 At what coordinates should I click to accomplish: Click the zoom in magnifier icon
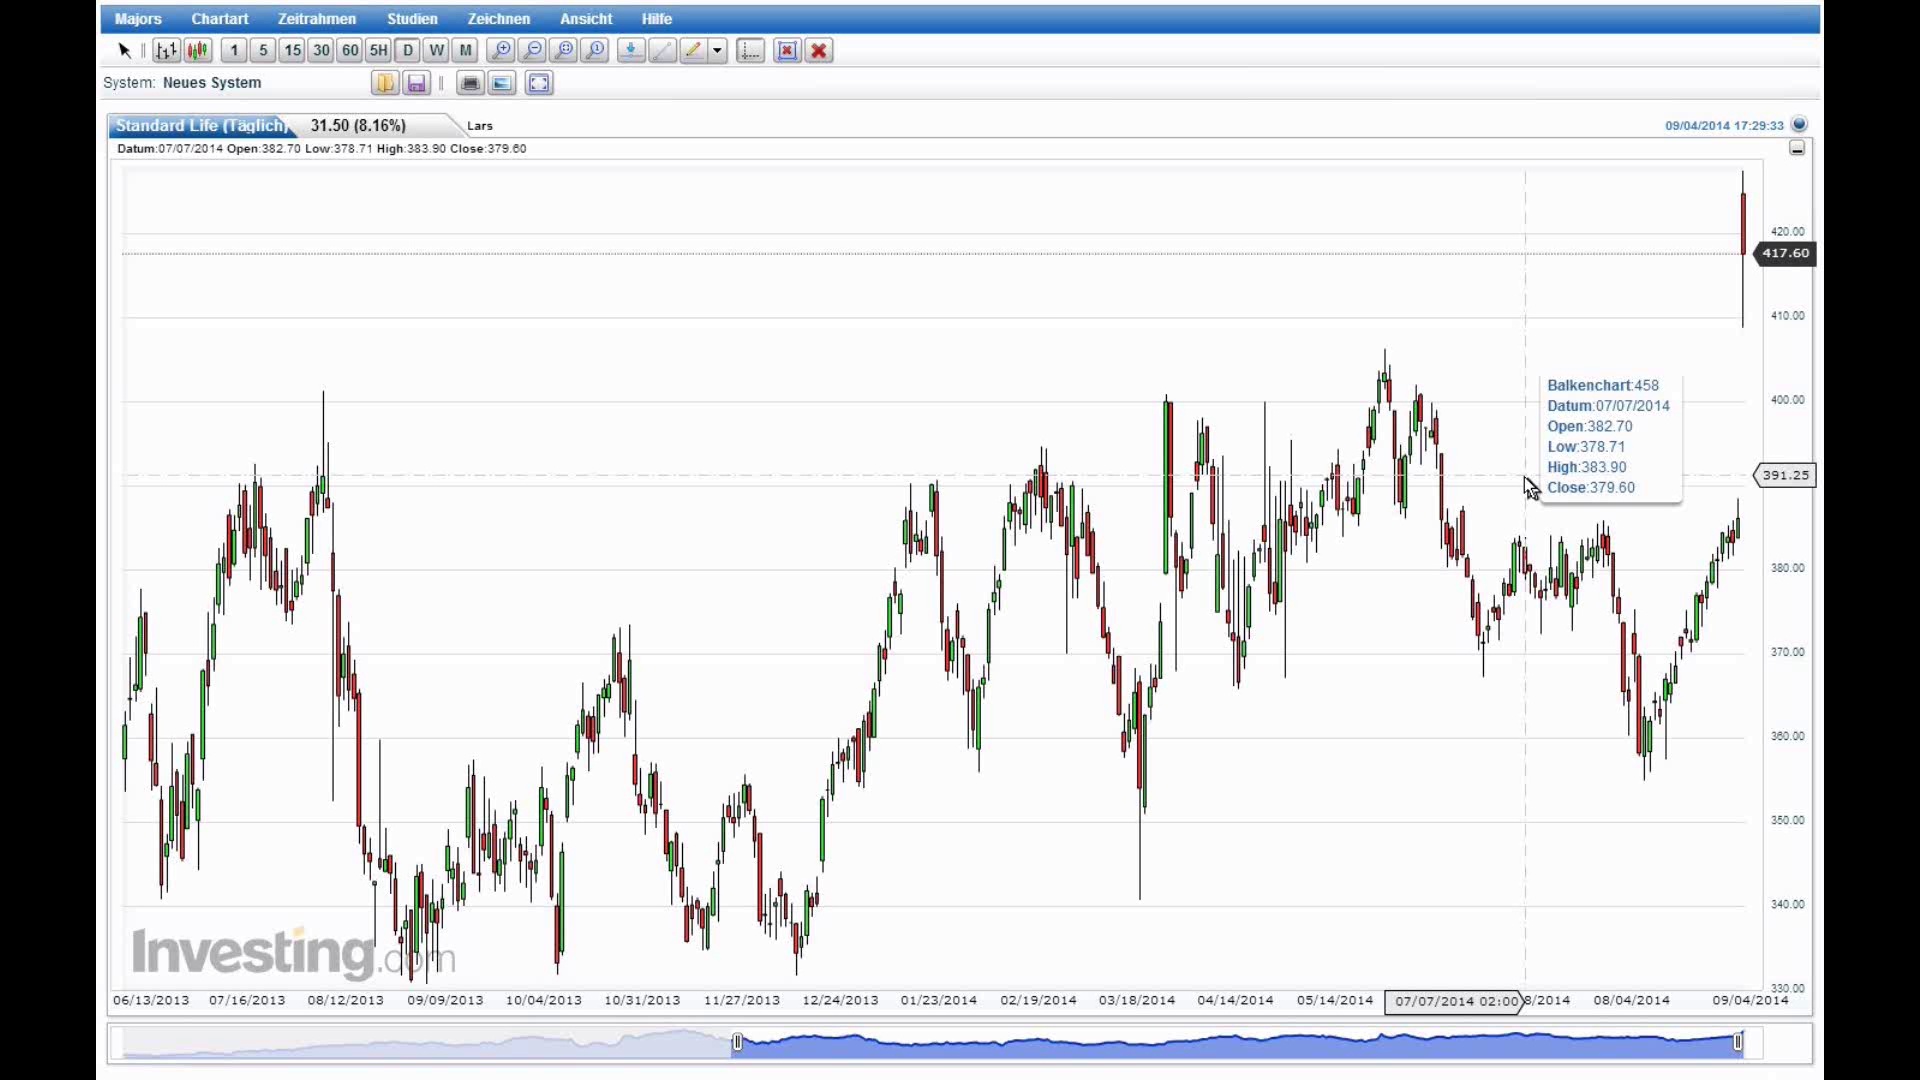(501, 50)
